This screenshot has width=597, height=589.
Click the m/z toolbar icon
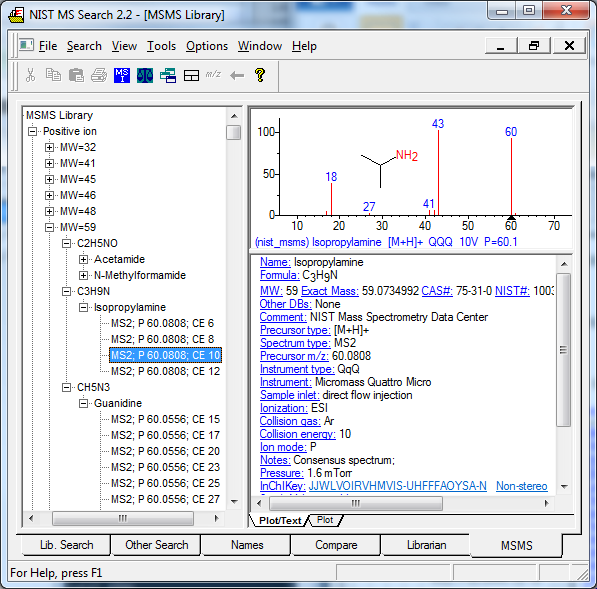point(213,74)
